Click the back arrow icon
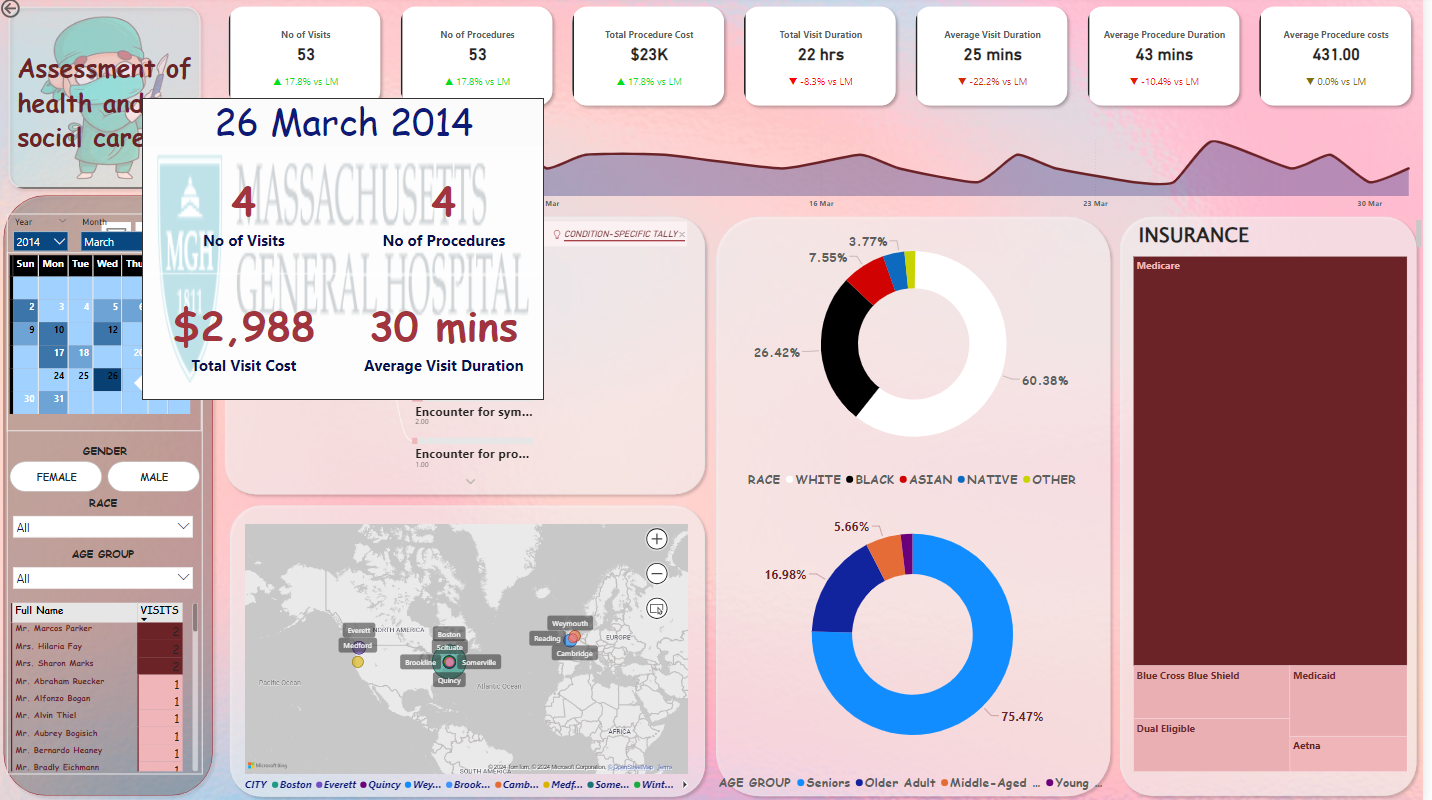 [x=11, y=8]
